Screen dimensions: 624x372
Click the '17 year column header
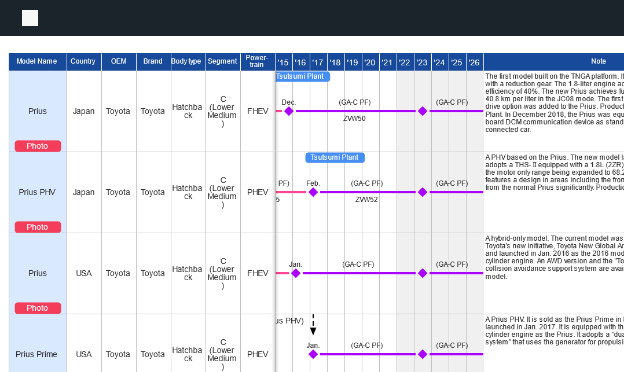pos(318,62)
